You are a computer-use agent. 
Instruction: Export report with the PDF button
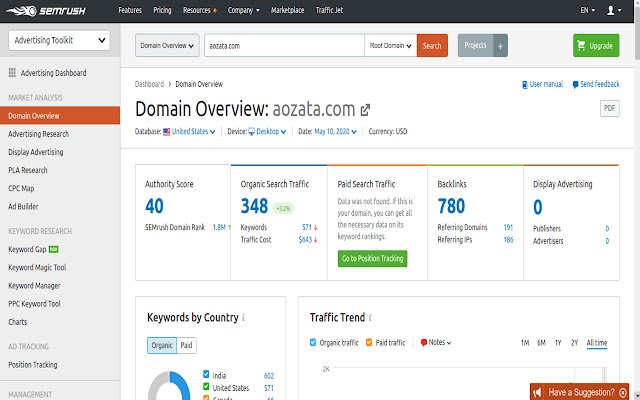pos(609,108)
